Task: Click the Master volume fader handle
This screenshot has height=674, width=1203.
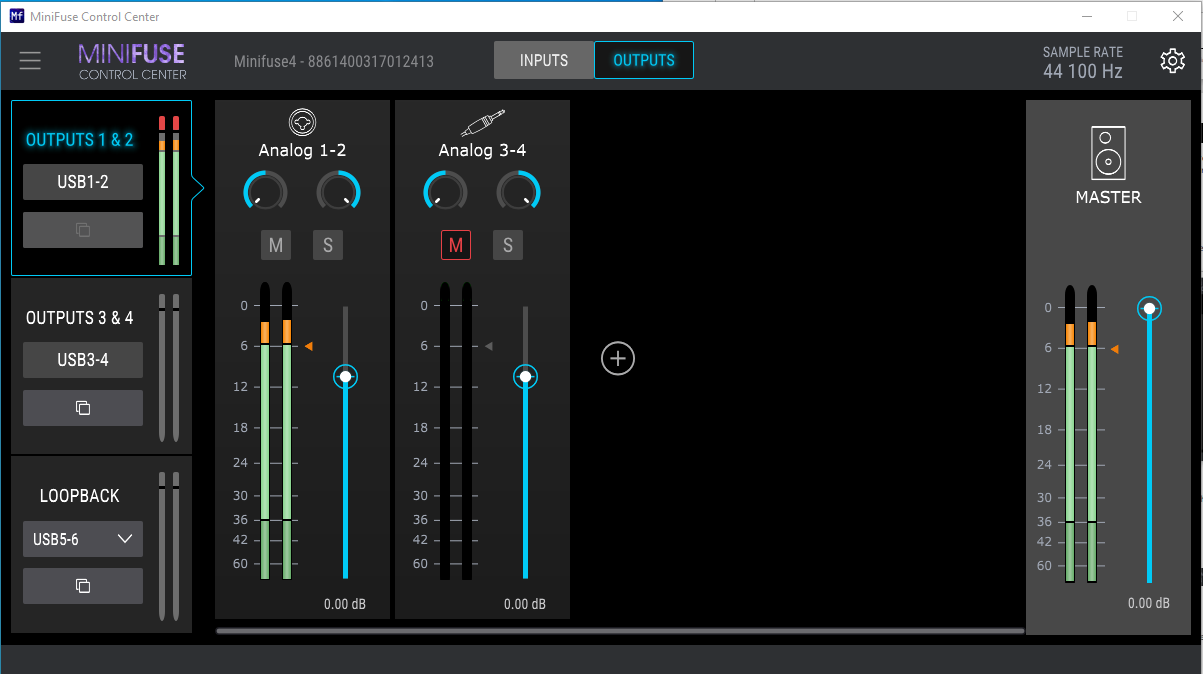Action: click(1150, 309)
